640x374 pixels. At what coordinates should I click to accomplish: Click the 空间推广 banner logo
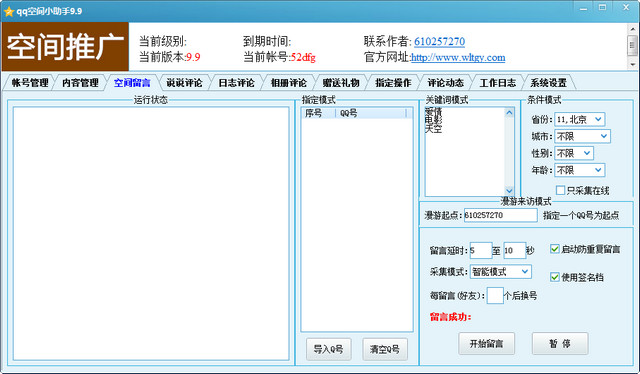(x=65, y=47)
